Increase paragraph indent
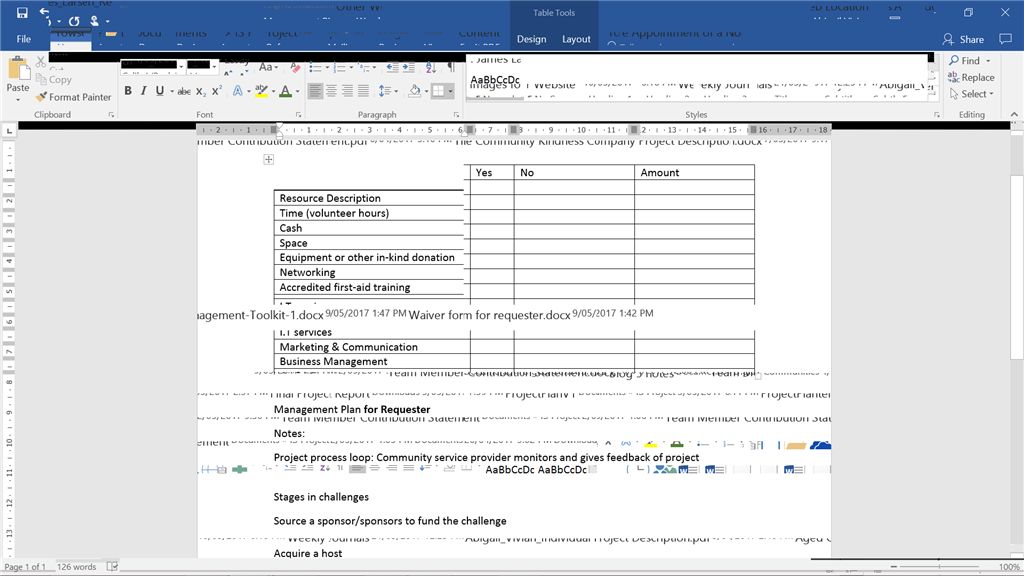The height and width of the screenshot is (576, 1024). (409, 67)
